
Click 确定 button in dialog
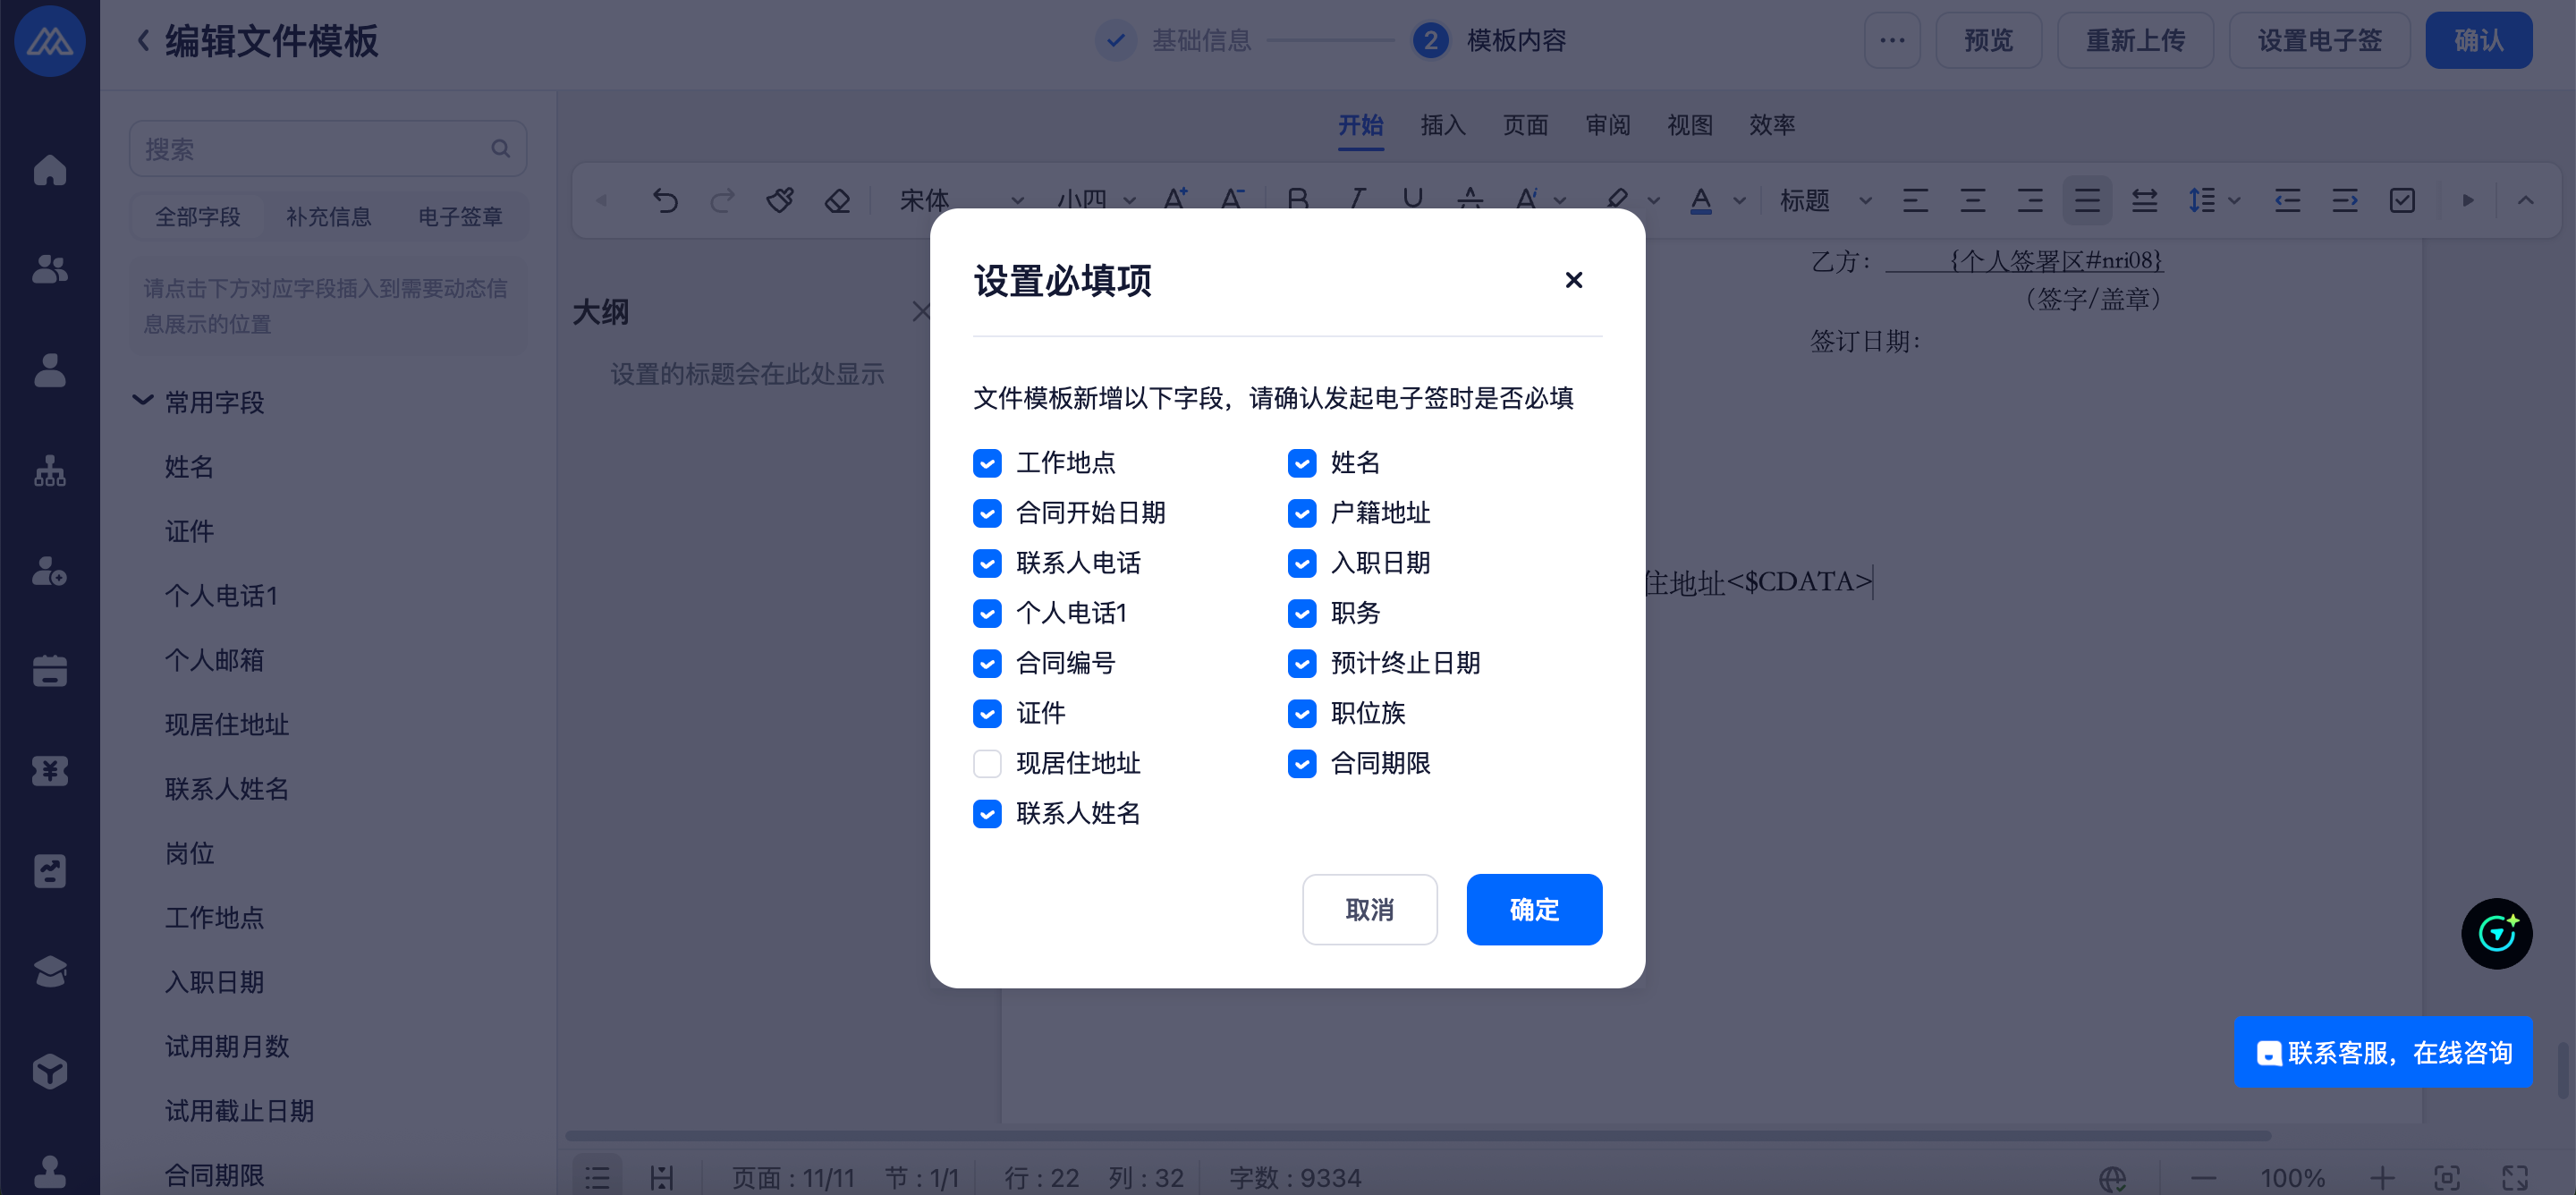[x=1534, y=909]
